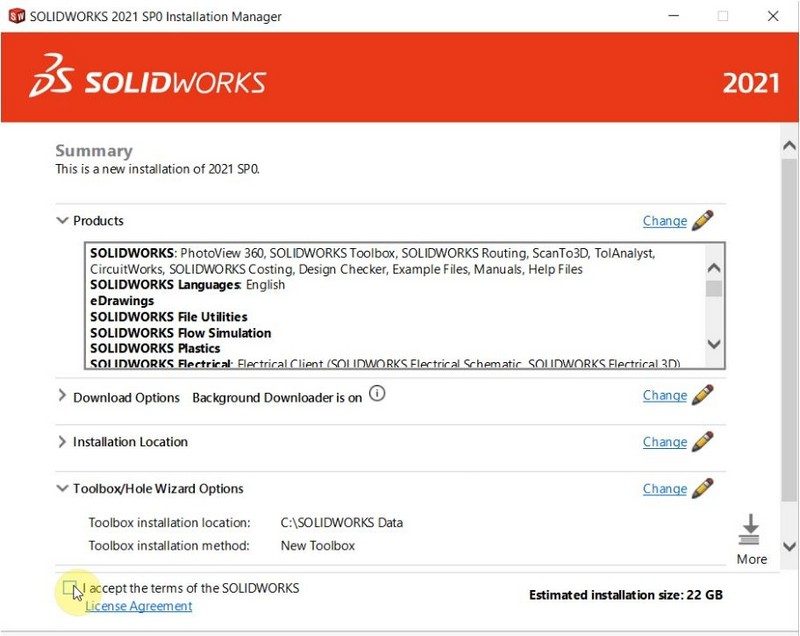Click the pencil icon for Toolbox/Hole Wizard Options

(703, 488)
